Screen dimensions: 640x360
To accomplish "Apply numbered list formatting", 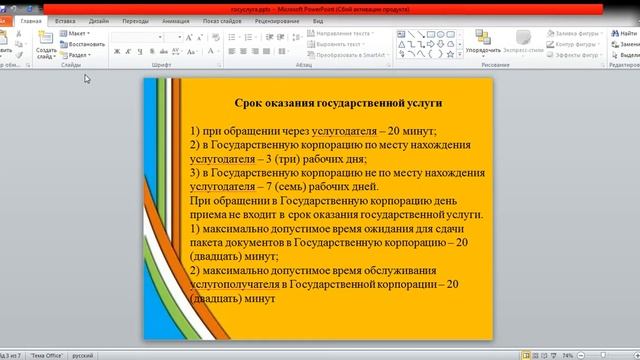I will (250, 38).
